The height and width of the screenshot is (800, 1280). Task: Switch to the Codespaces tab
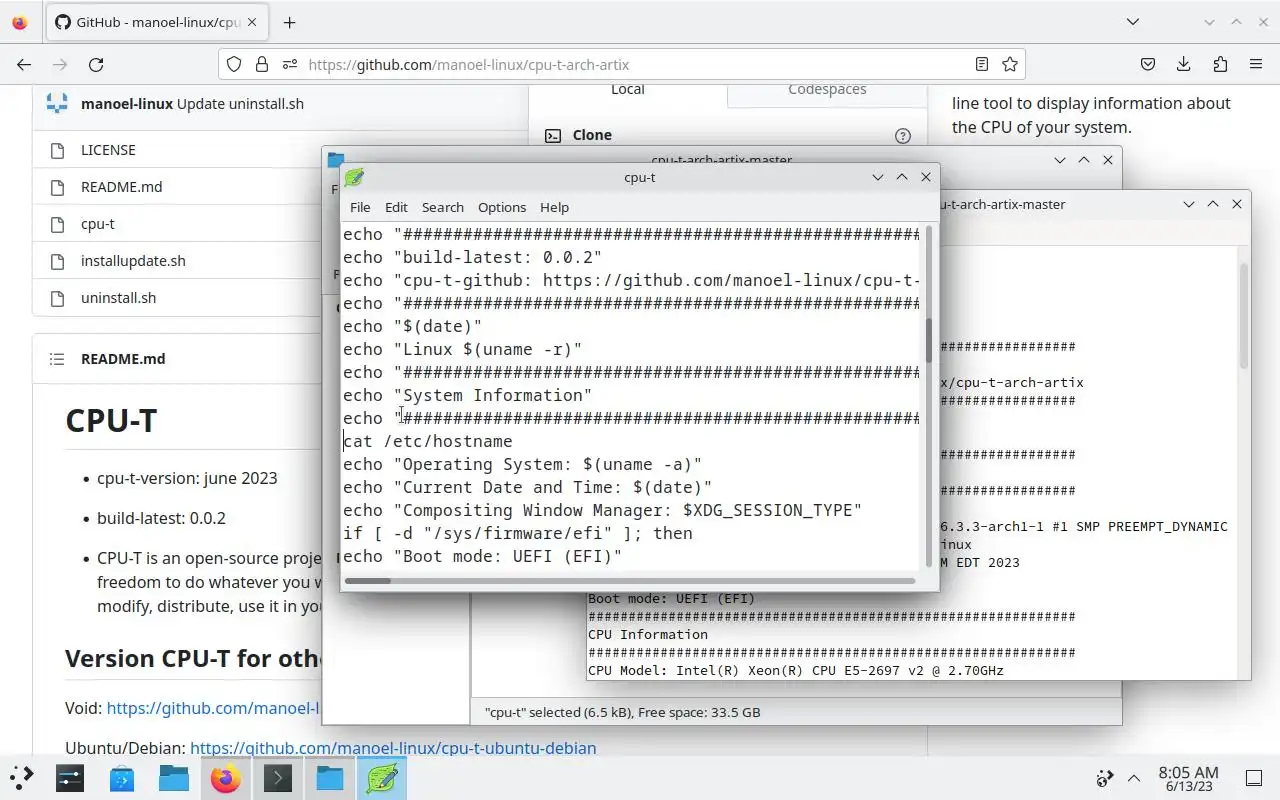[827, 90]
